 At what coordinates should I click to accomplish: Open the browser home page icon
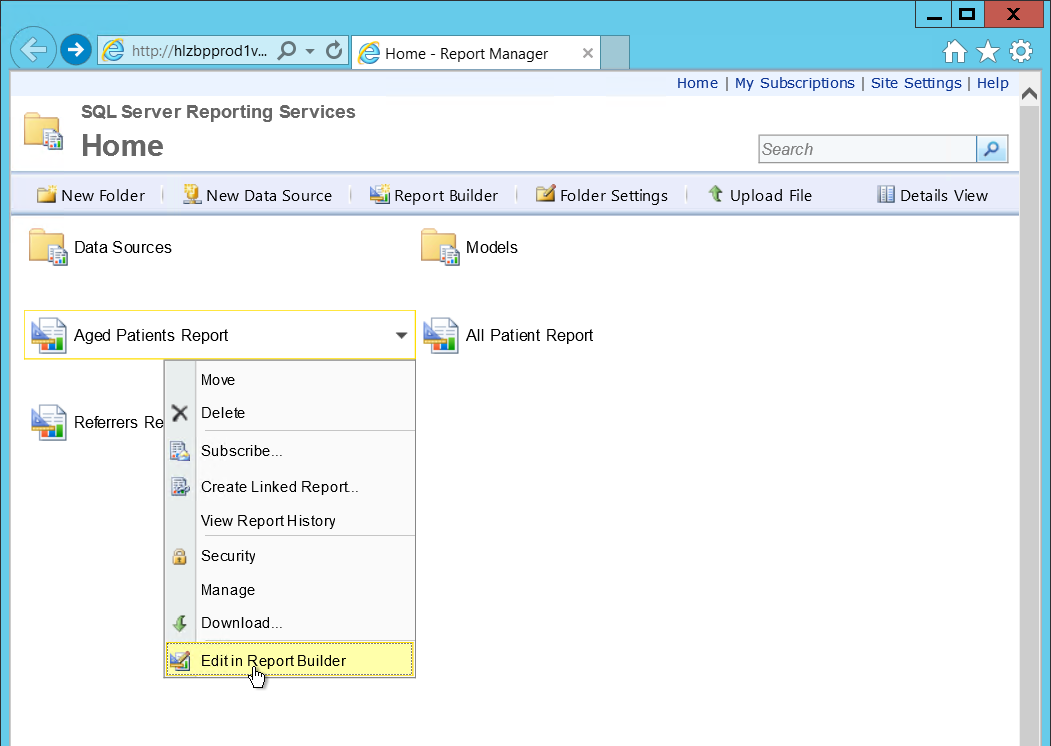pos(955,52)
